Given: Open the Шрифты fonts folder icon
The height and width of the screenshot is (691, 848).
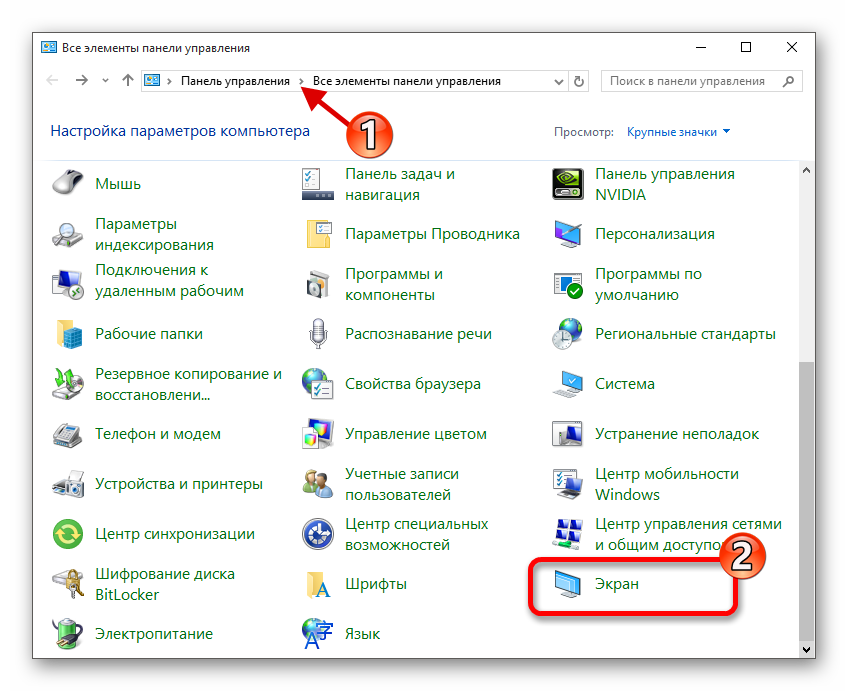Looking at the screenshot, I should click(317, 584).
